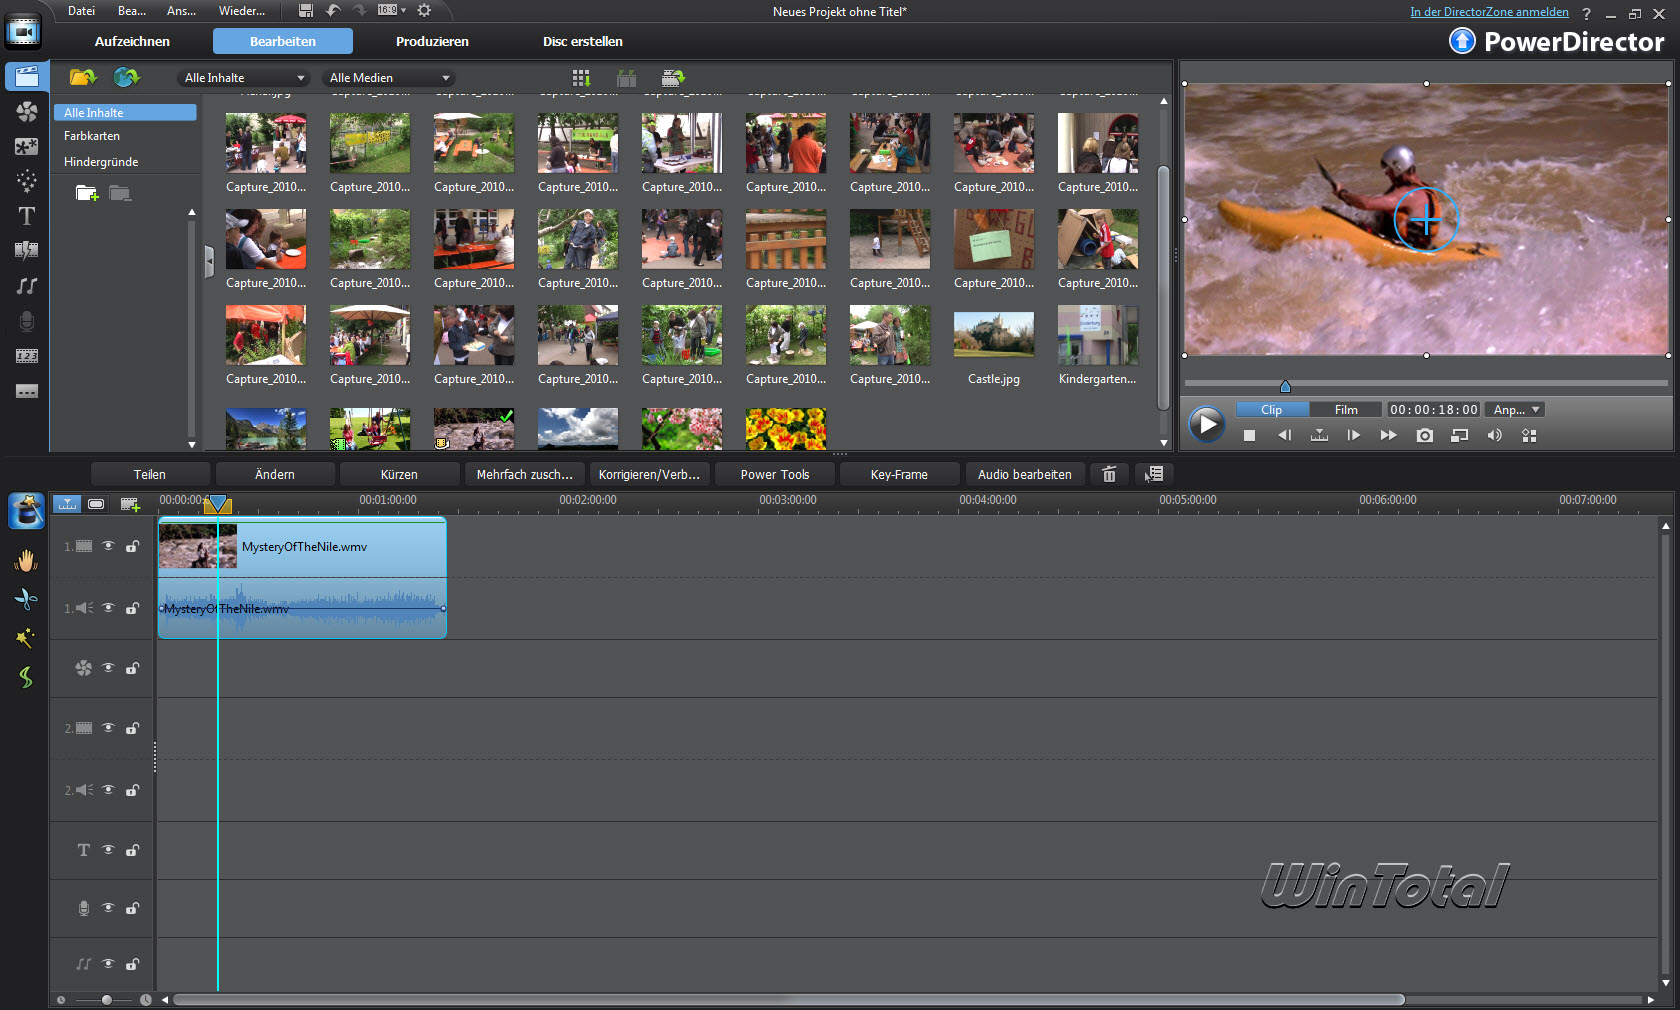This screenshot has height=1010, width=1680.
Task: Take a snapshot with the camera icon
Action: tap(1424, 435)
